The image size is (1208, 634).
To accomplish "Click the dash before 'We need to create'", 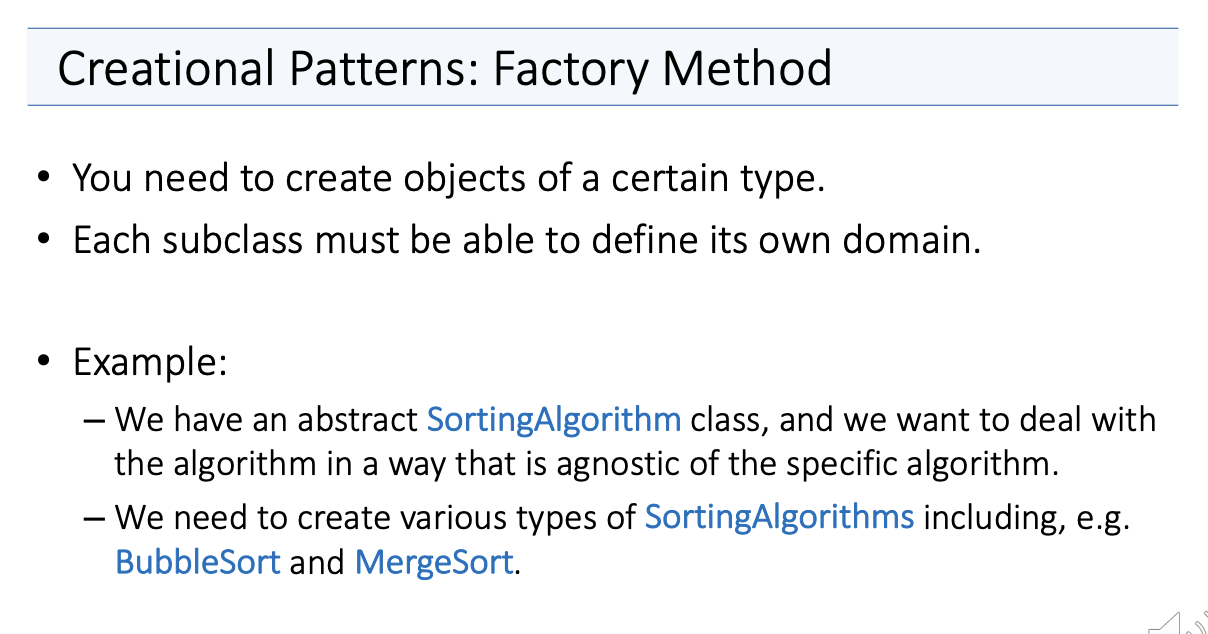I will point(94,519).
